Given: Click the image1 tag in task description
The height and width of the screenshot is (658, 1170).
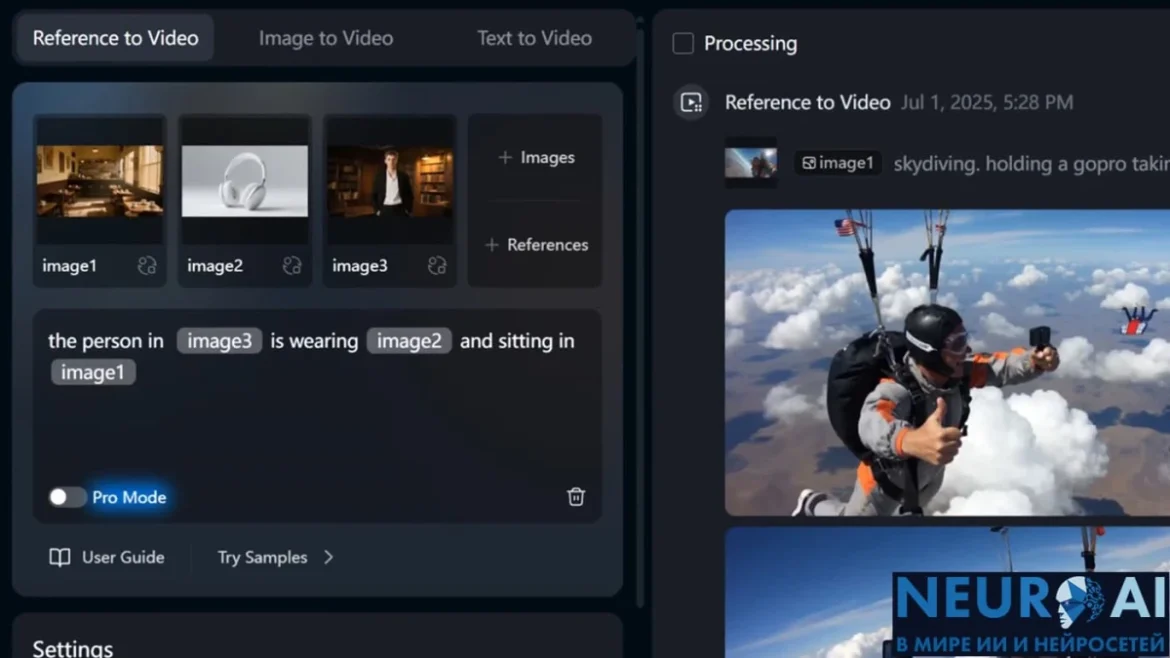Looking at the screenshot, I should click(x=837, y=163).
